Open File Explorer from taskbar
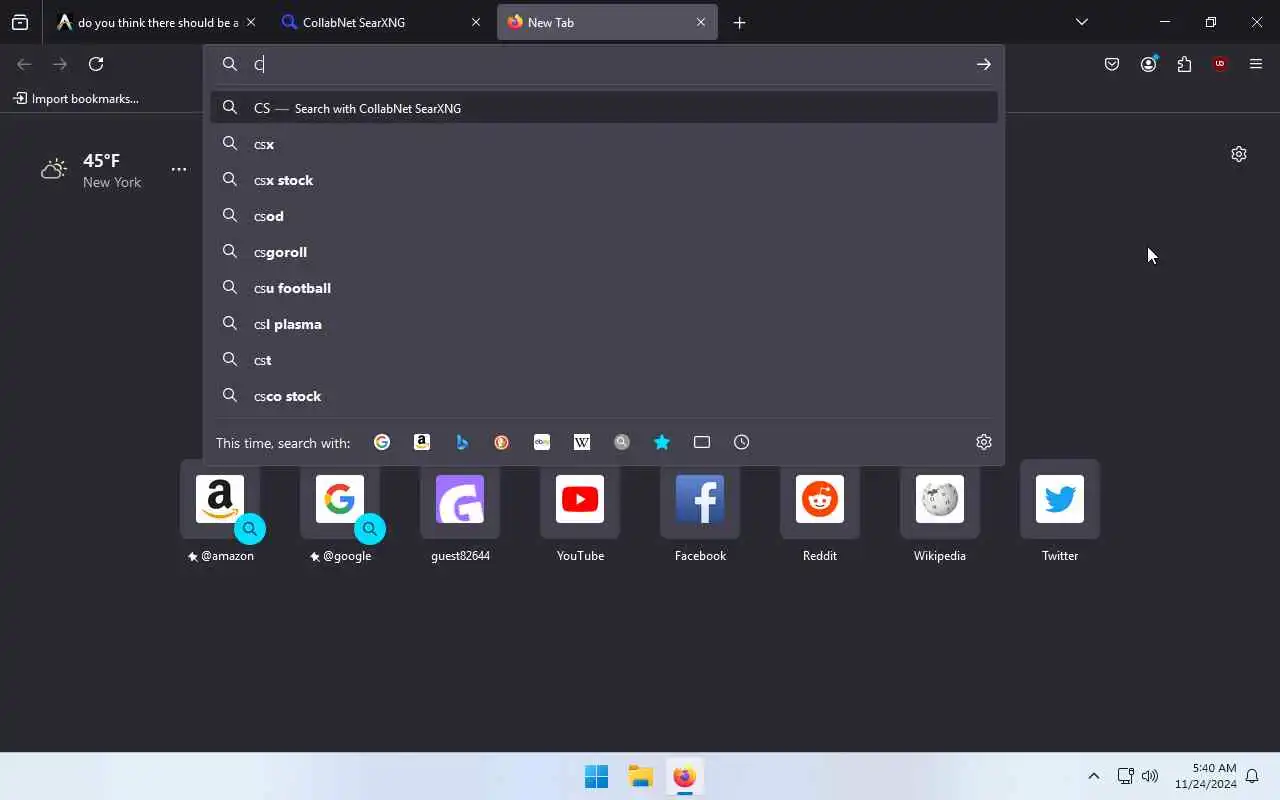 tap(641, 777)
